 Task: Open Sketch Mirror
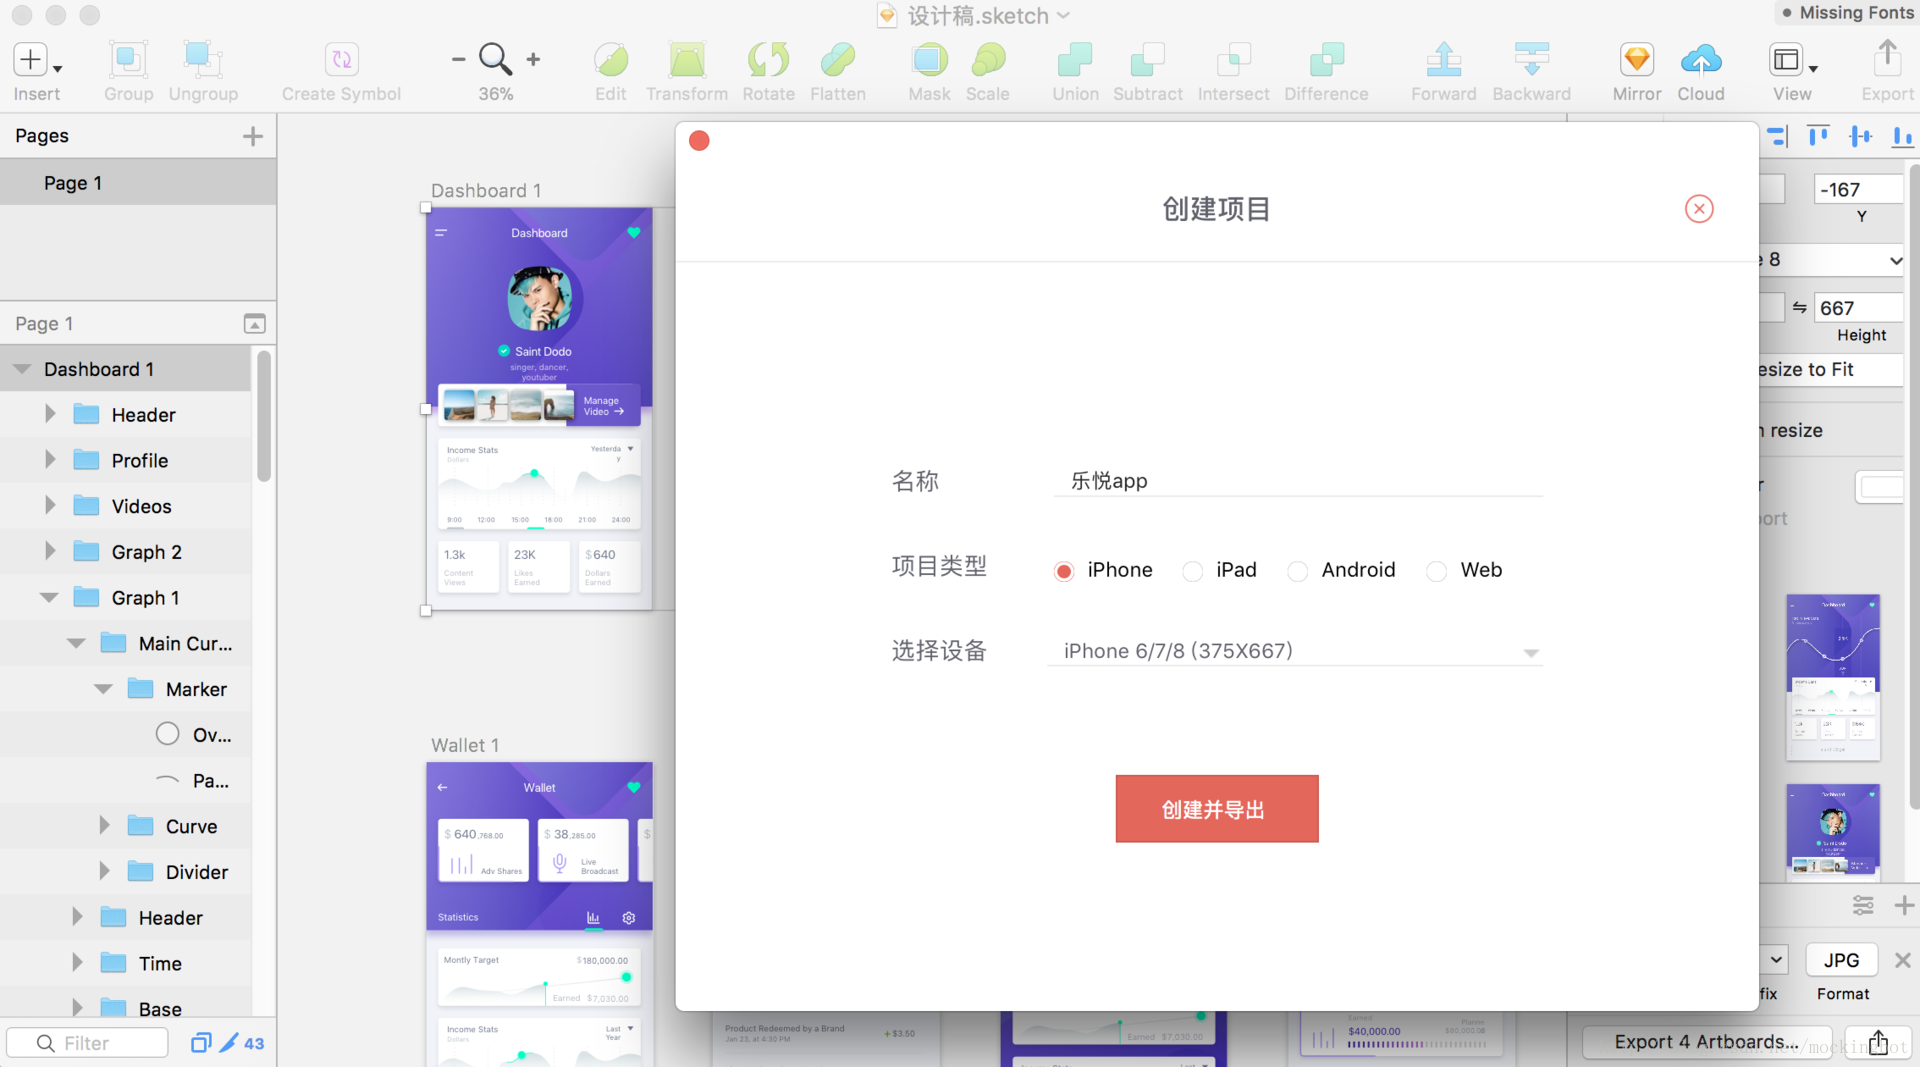tap(1637, 60)
